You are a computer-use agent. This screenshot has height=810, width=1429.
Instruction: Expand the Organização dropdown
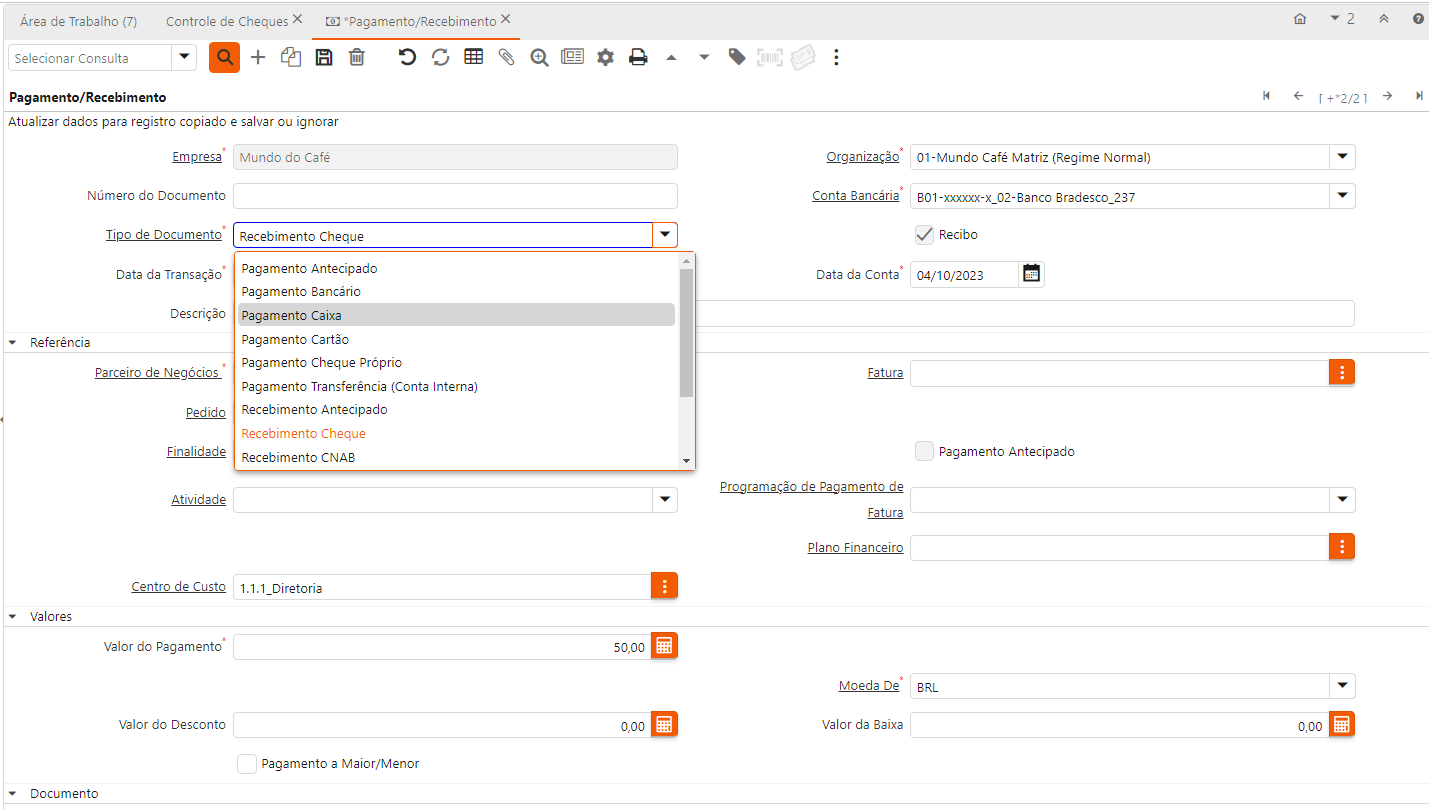1342,157
